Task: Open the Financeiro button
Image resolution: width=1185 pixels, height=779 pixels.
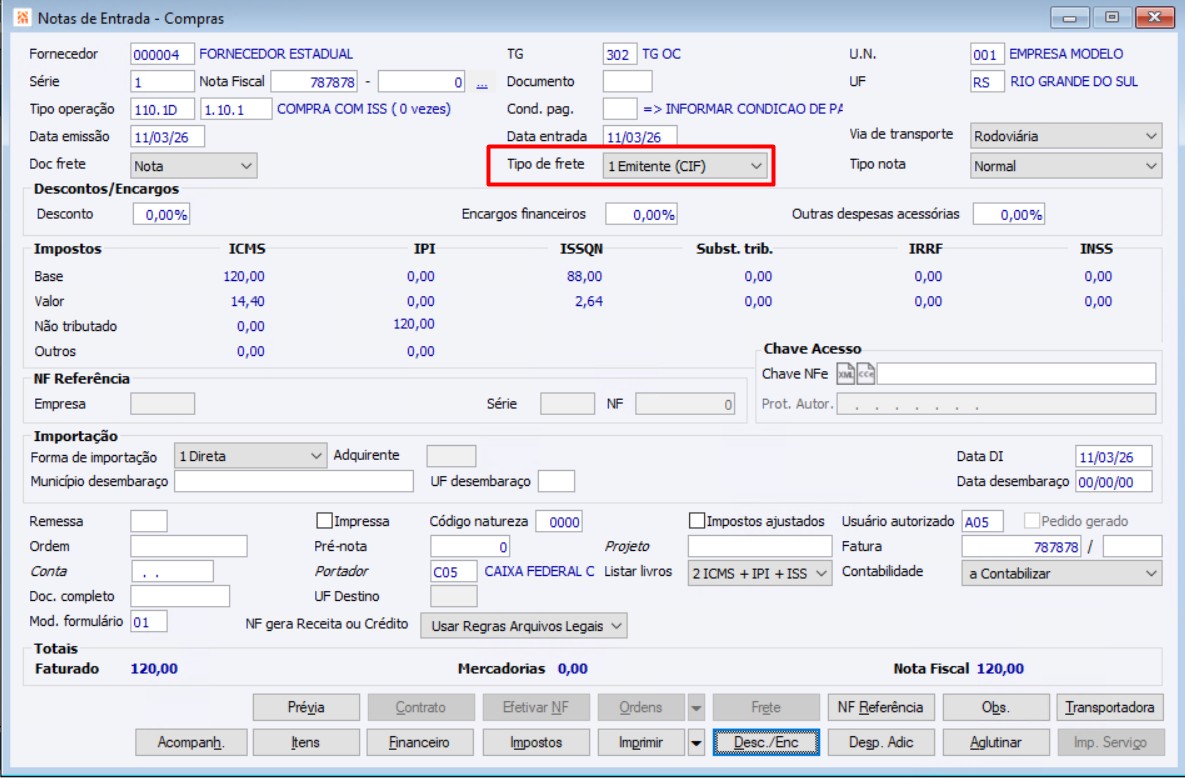Action: pyautogui.click(x=420, y=742)
